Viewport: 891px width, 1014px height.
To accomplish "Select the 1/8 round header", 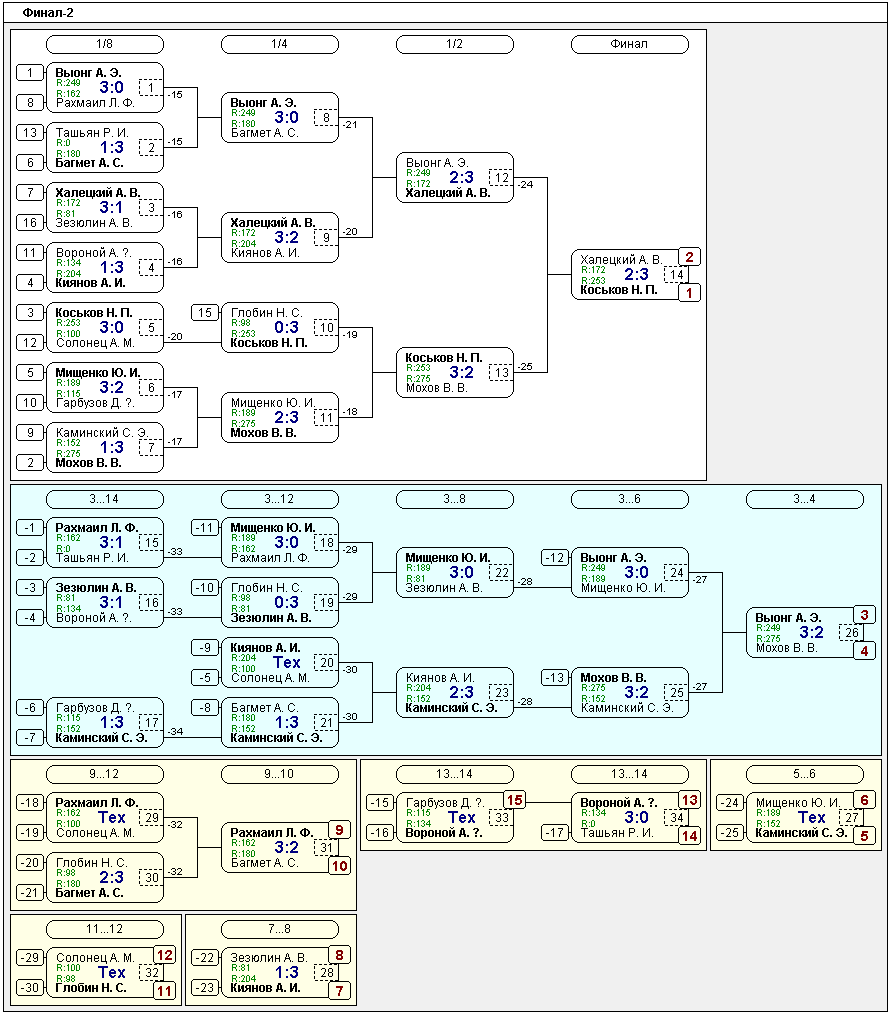I will coord(105,44).
